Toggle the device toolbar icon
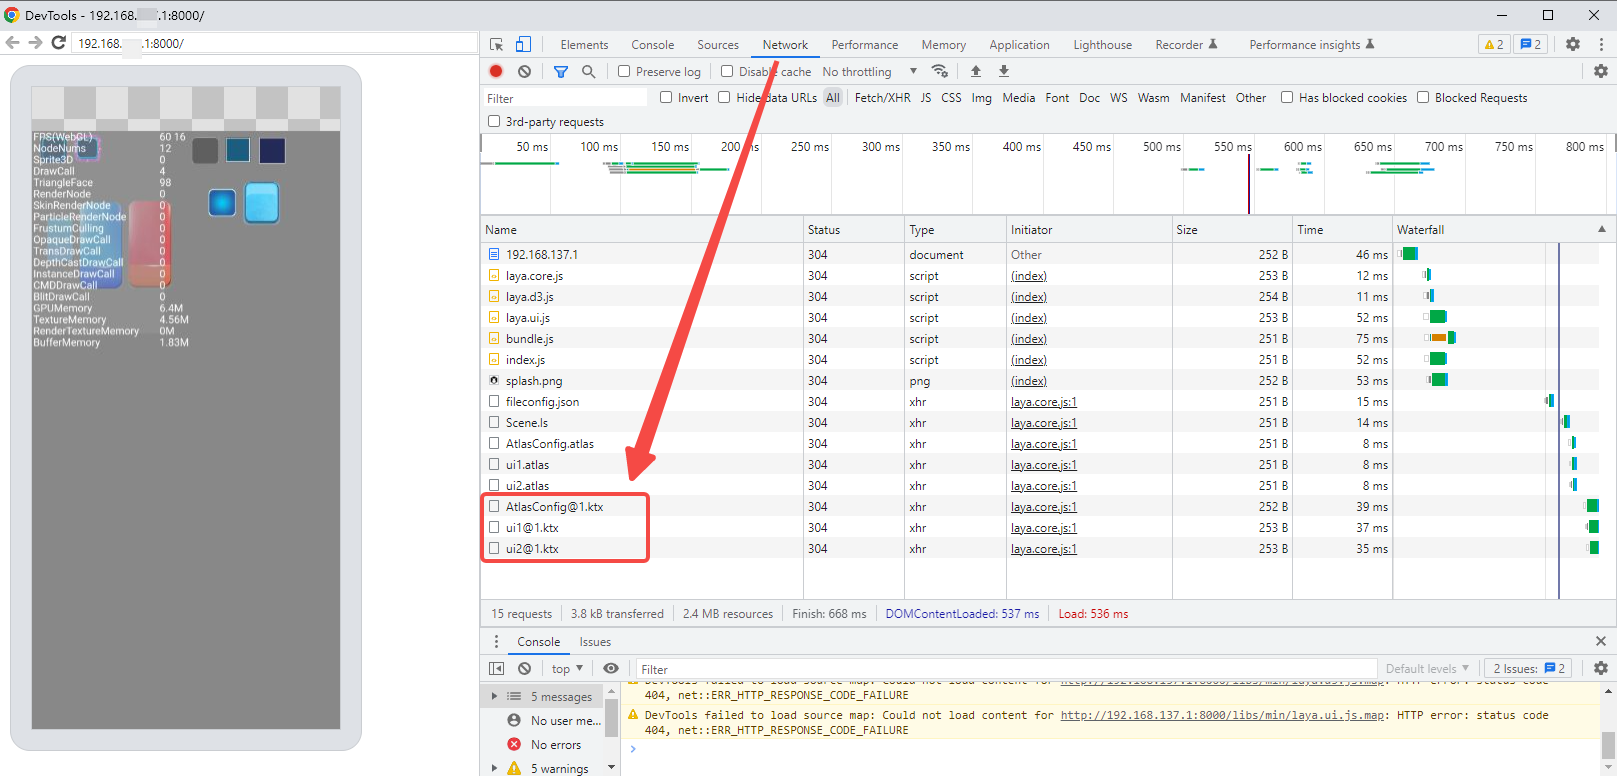Screen dimensions: 1617x776 click(x=523, y=44)
